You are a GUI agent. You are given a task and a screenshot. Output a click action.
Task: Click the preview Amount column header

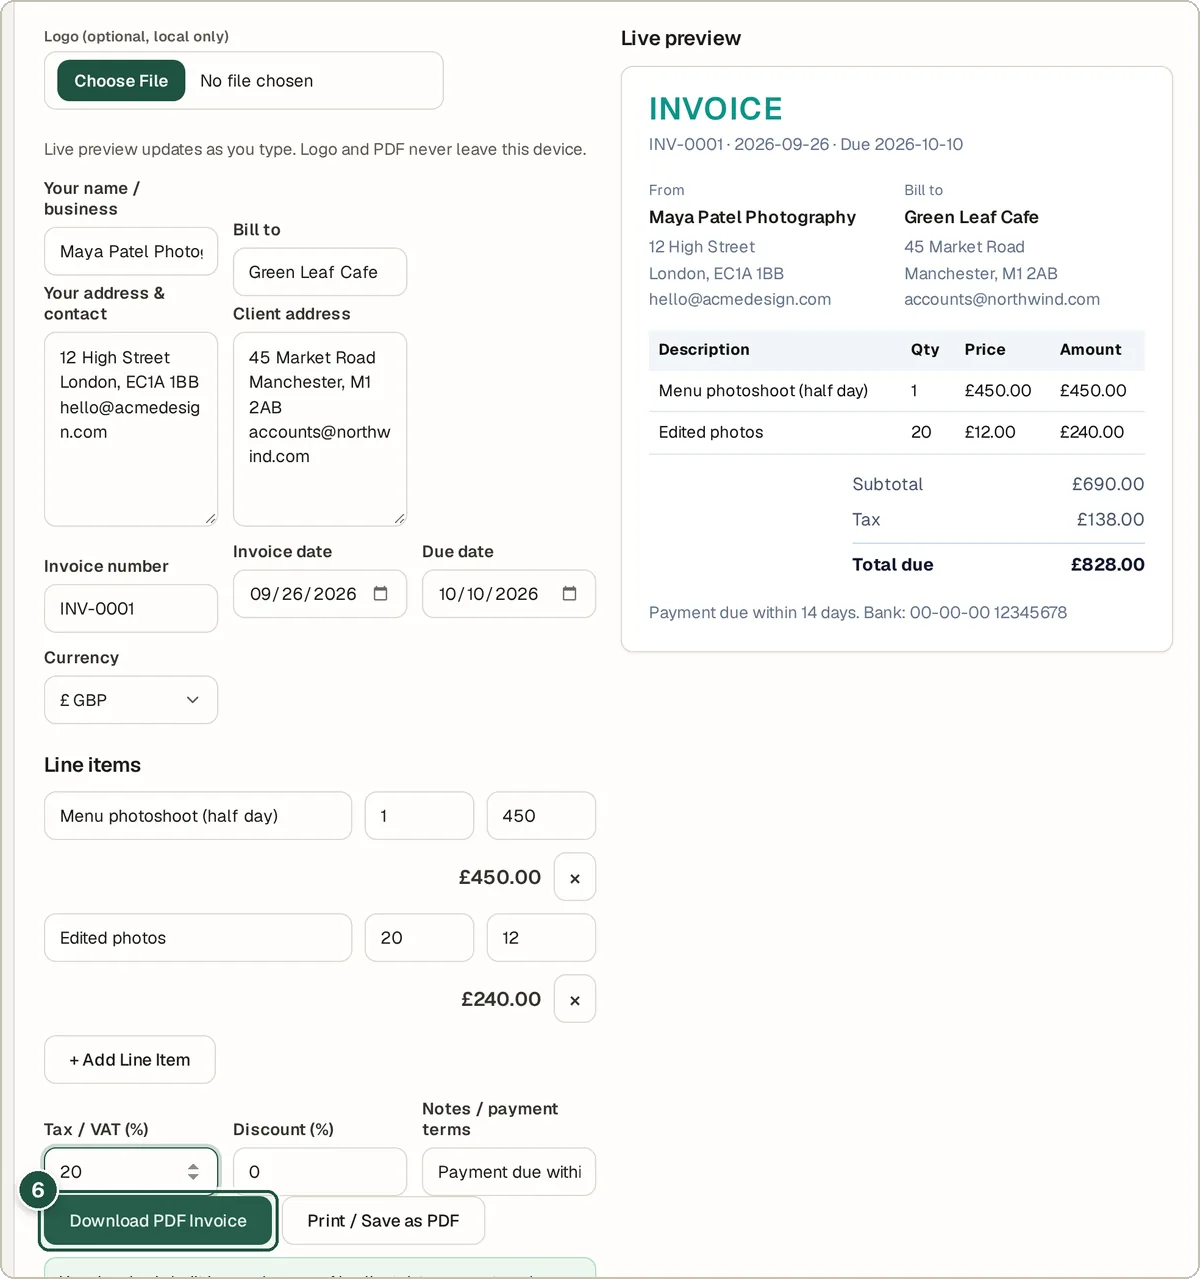click(x=1091, y=349)
